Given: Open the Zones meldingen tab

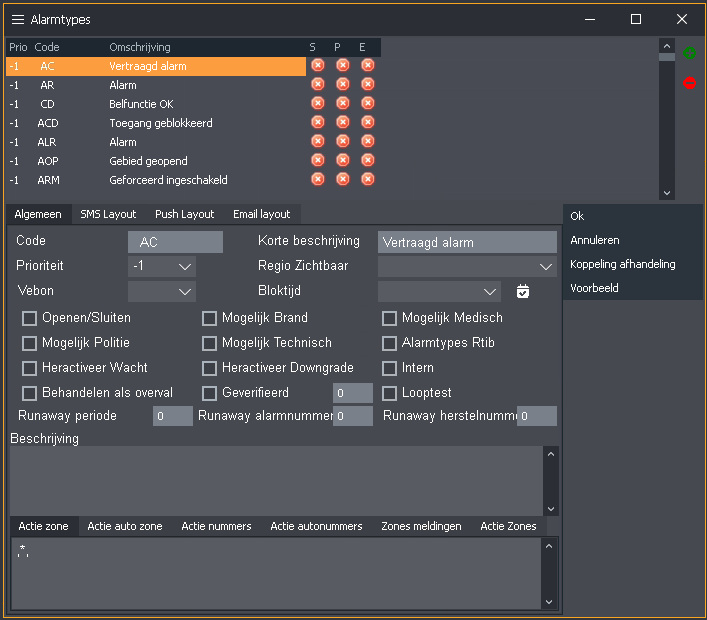Looking at the screenshot, I should pyautogui.click(x=421, y=526).
